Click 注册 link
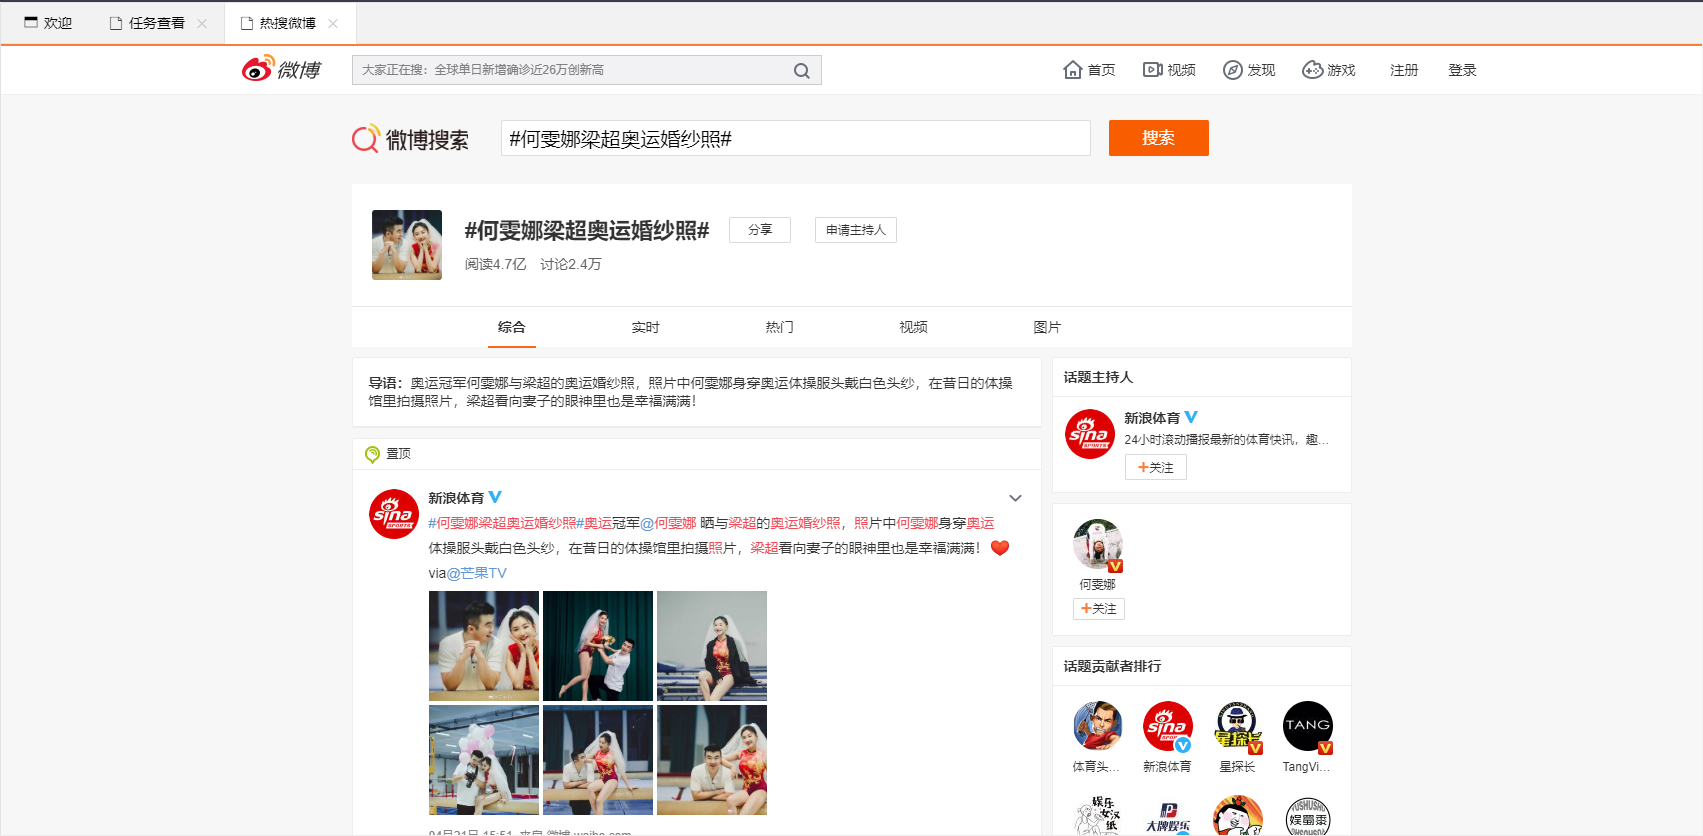This screenshot has width=1703, height=836. (1404, 70)
